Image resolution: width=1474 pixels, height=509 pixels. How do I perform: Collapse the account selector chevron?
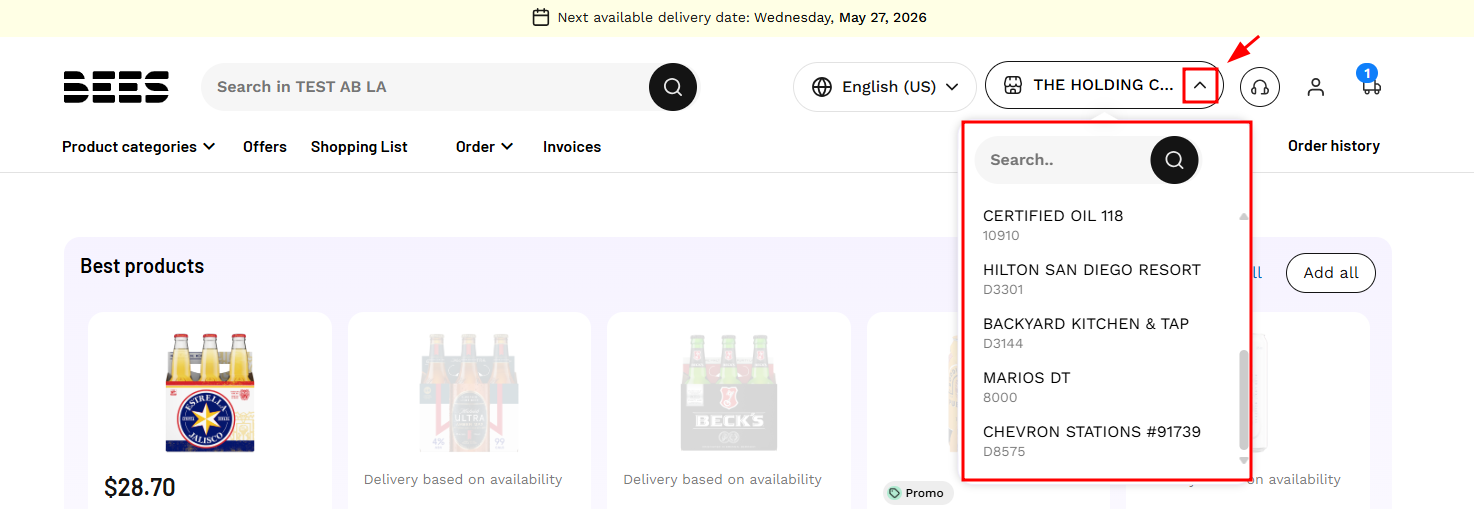(x=1200, y=86)
